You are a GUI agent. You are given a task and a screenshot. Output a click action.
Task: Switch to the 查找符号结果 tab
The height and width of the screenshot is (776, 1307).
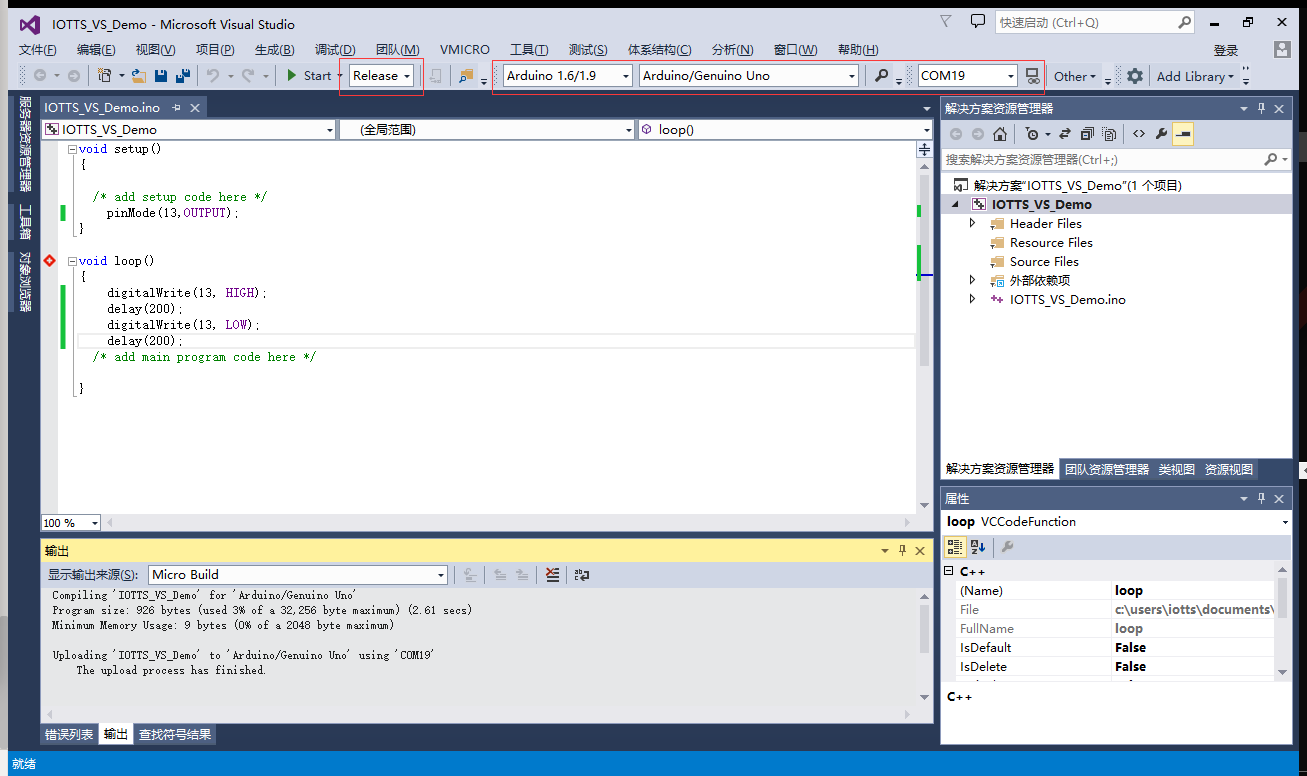tap(175, 734)
